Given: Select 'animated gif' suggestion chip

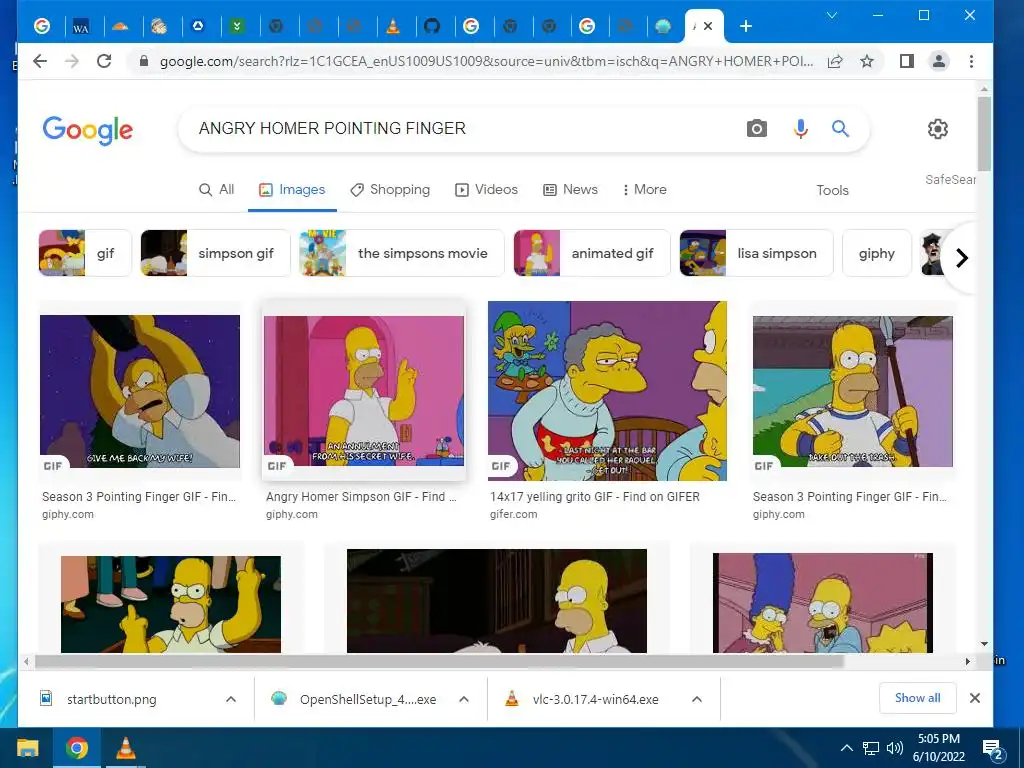Looking at the screenshot, I should 592,253.
